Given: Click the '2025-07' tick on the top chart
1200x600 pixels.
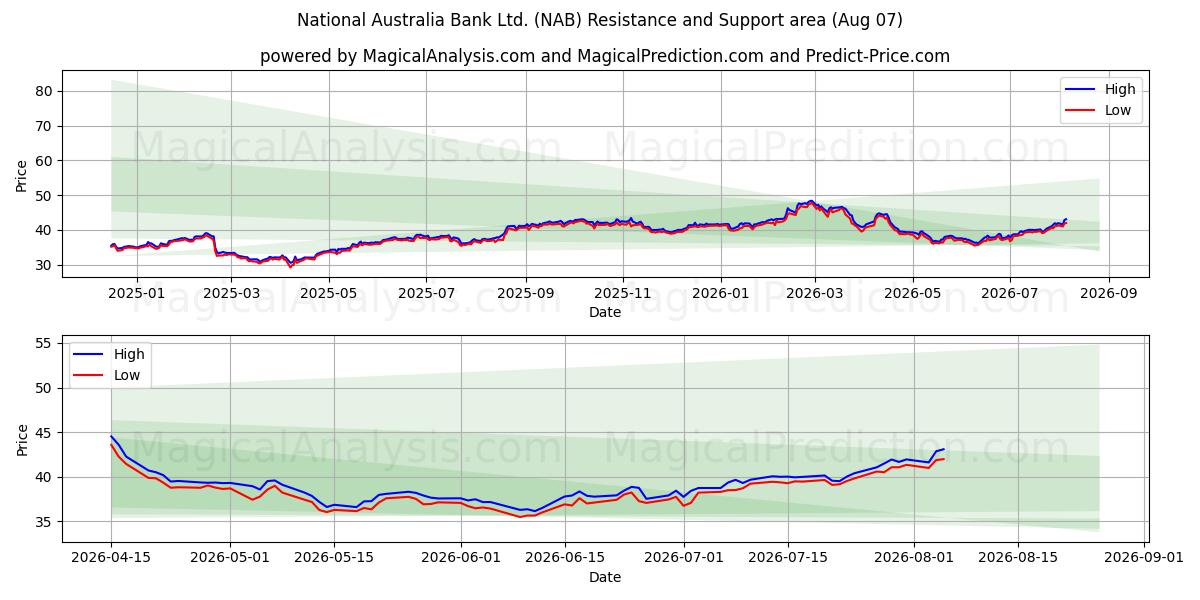Looking at the screenshot, I should coord(427,294).
